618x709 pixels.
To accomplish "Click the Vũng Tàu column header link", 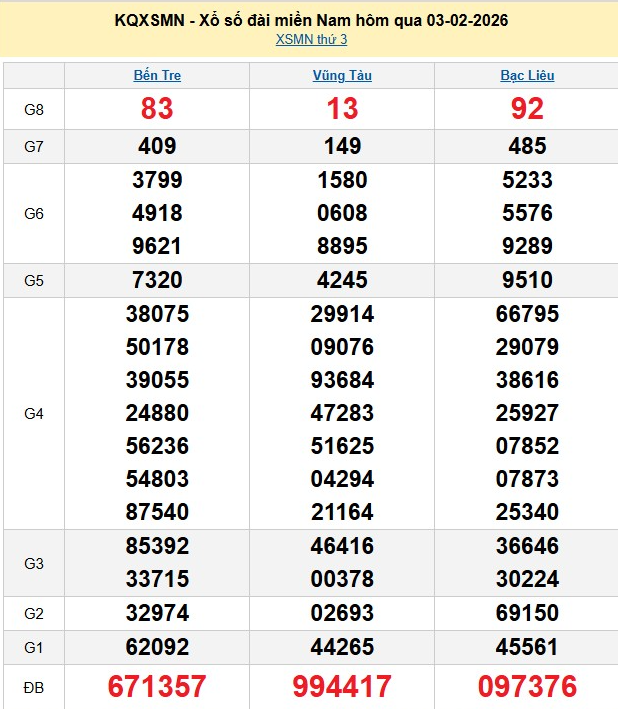I will [342, 75].
